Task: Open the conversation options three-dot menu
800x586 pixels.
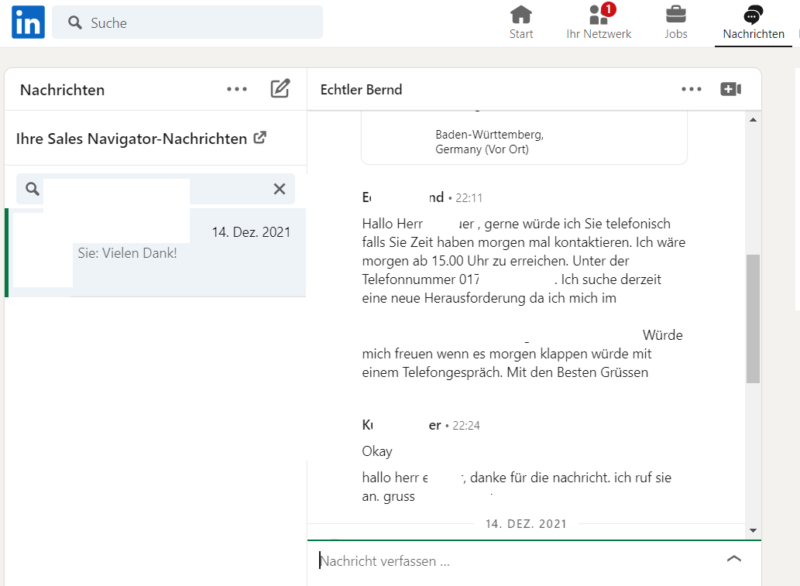Action: coord(691,88)
